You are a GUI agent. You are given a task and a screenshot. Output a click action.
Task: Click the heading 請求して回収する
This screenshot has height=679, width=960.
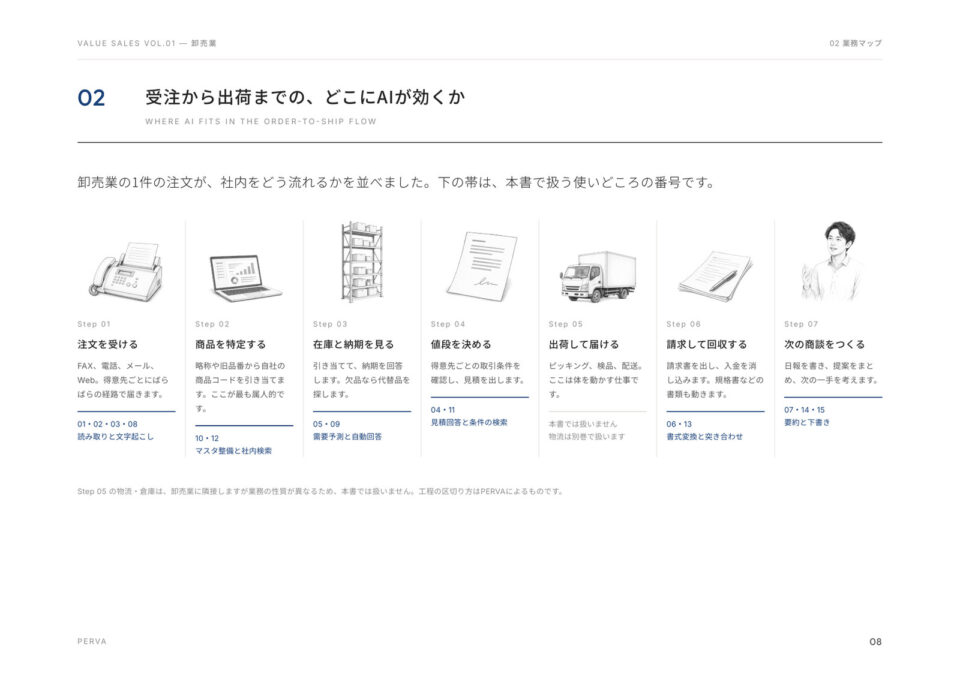coord(707,344)
